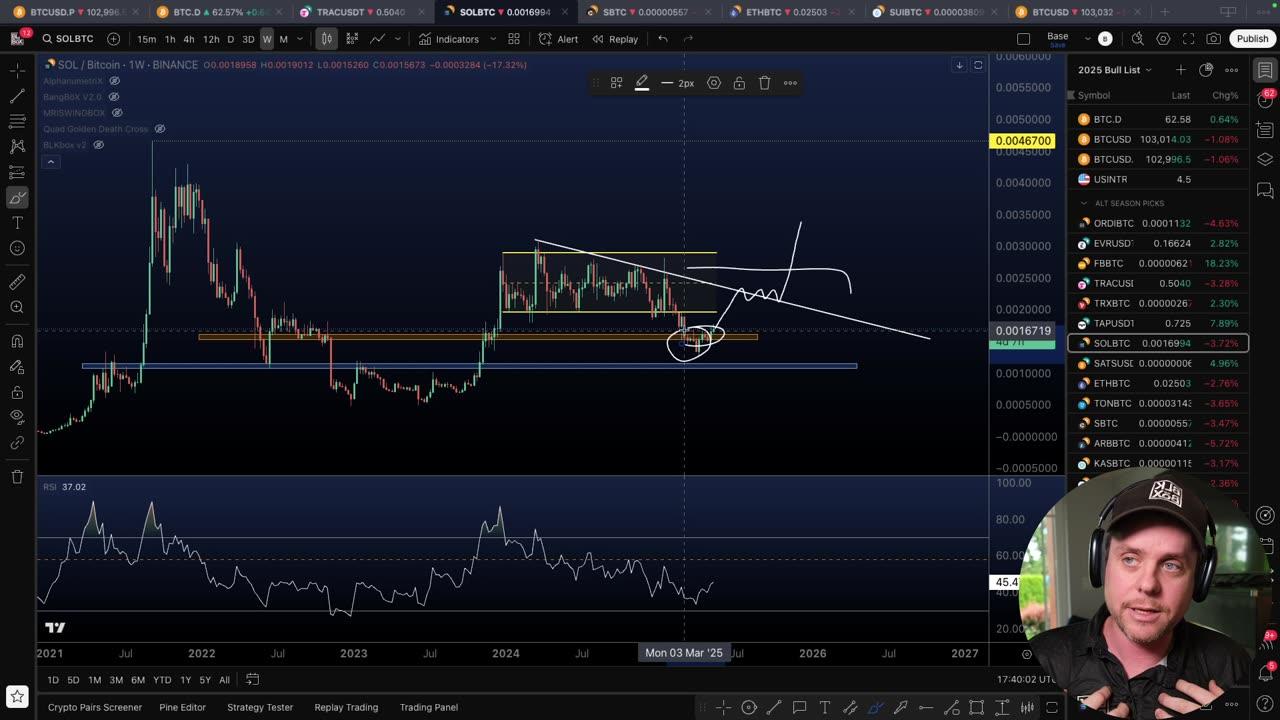1280x720 pixels.
Task: Open the go-to-date calendar icon
Action: pos(253,680)
